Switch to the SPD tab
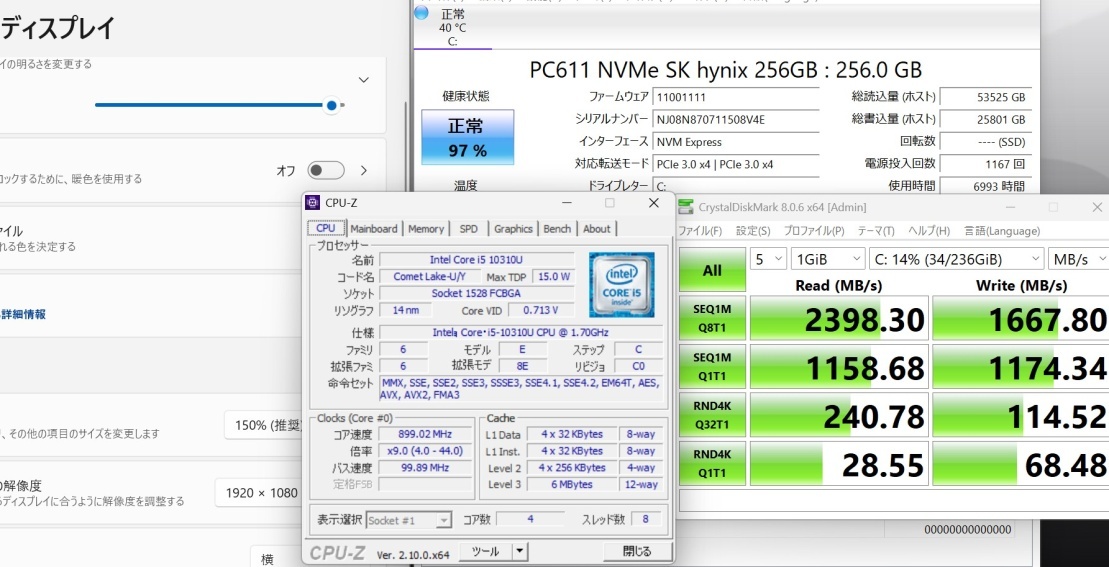The height and width of the screenshot is (567, 1109). 468,228
